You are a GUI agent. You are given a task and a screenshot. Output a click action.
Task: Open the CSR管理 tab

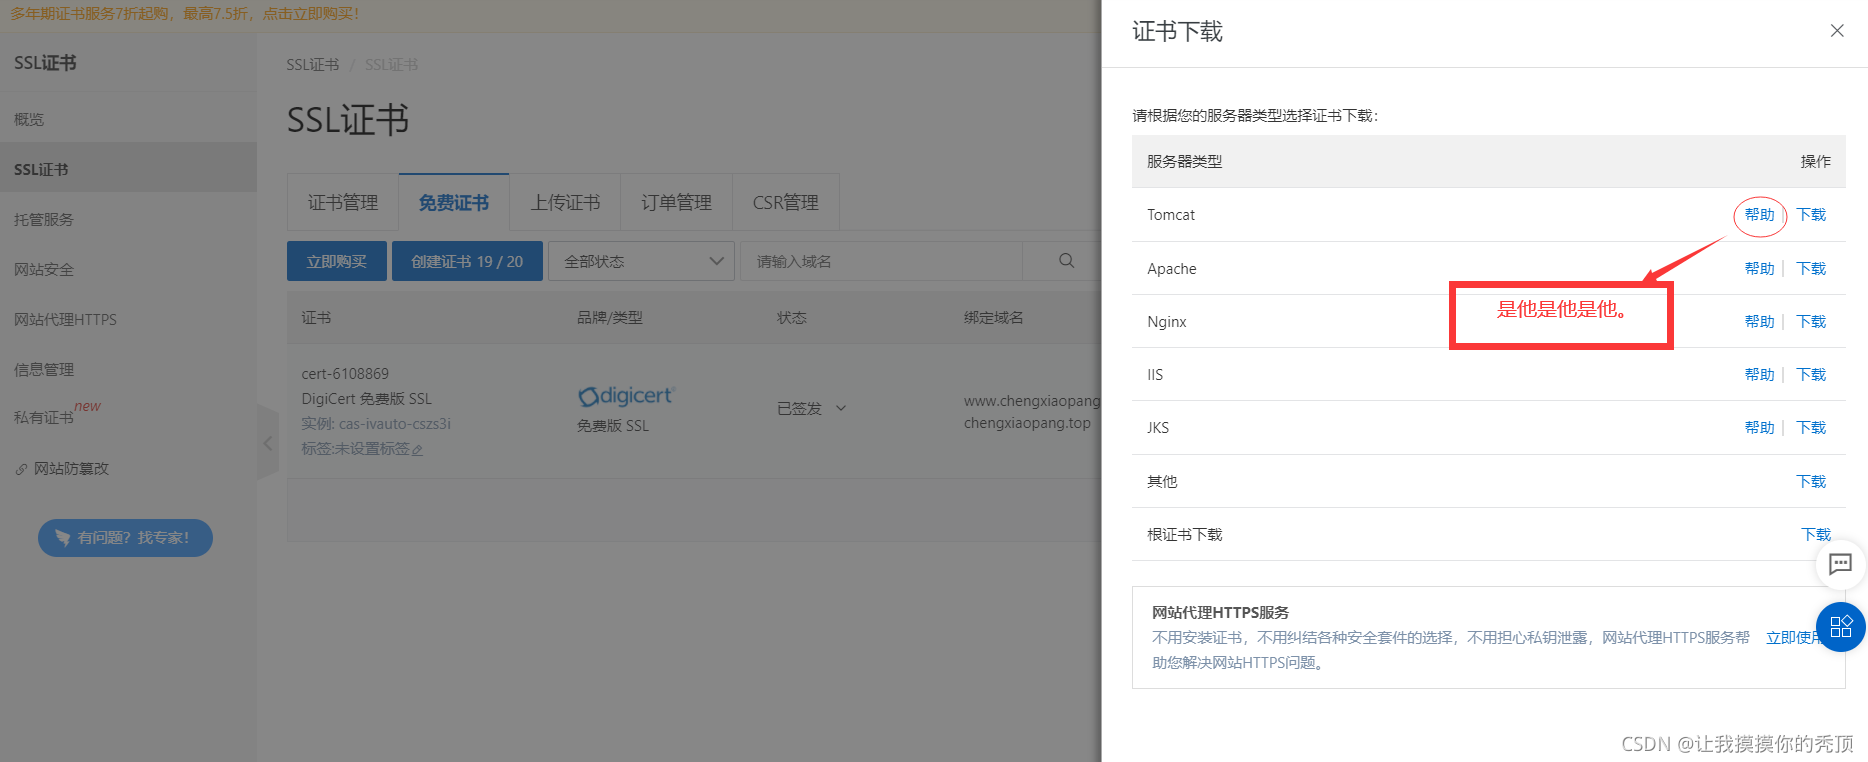coord(786,203)
